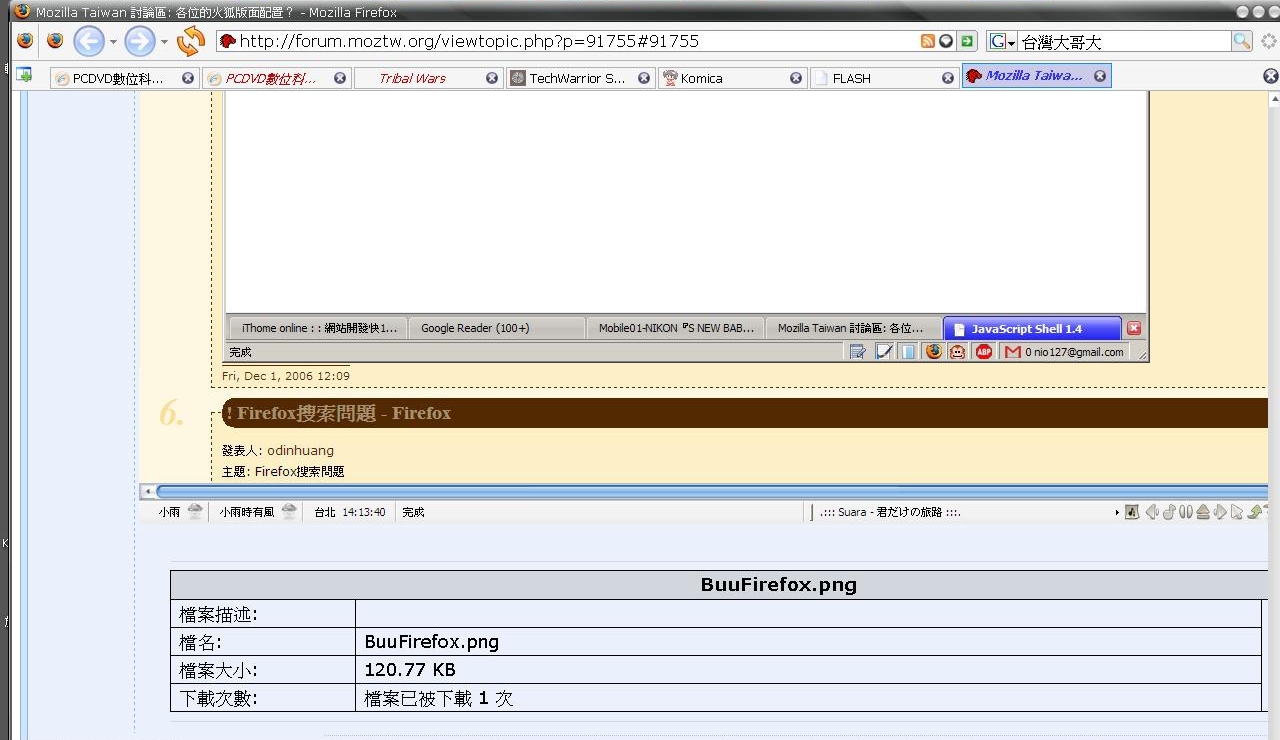Screen dimensions: 1280x740
Task: Switch to the Tribal Wars tab
Action: pyautogui.click(x=412, y=78)
